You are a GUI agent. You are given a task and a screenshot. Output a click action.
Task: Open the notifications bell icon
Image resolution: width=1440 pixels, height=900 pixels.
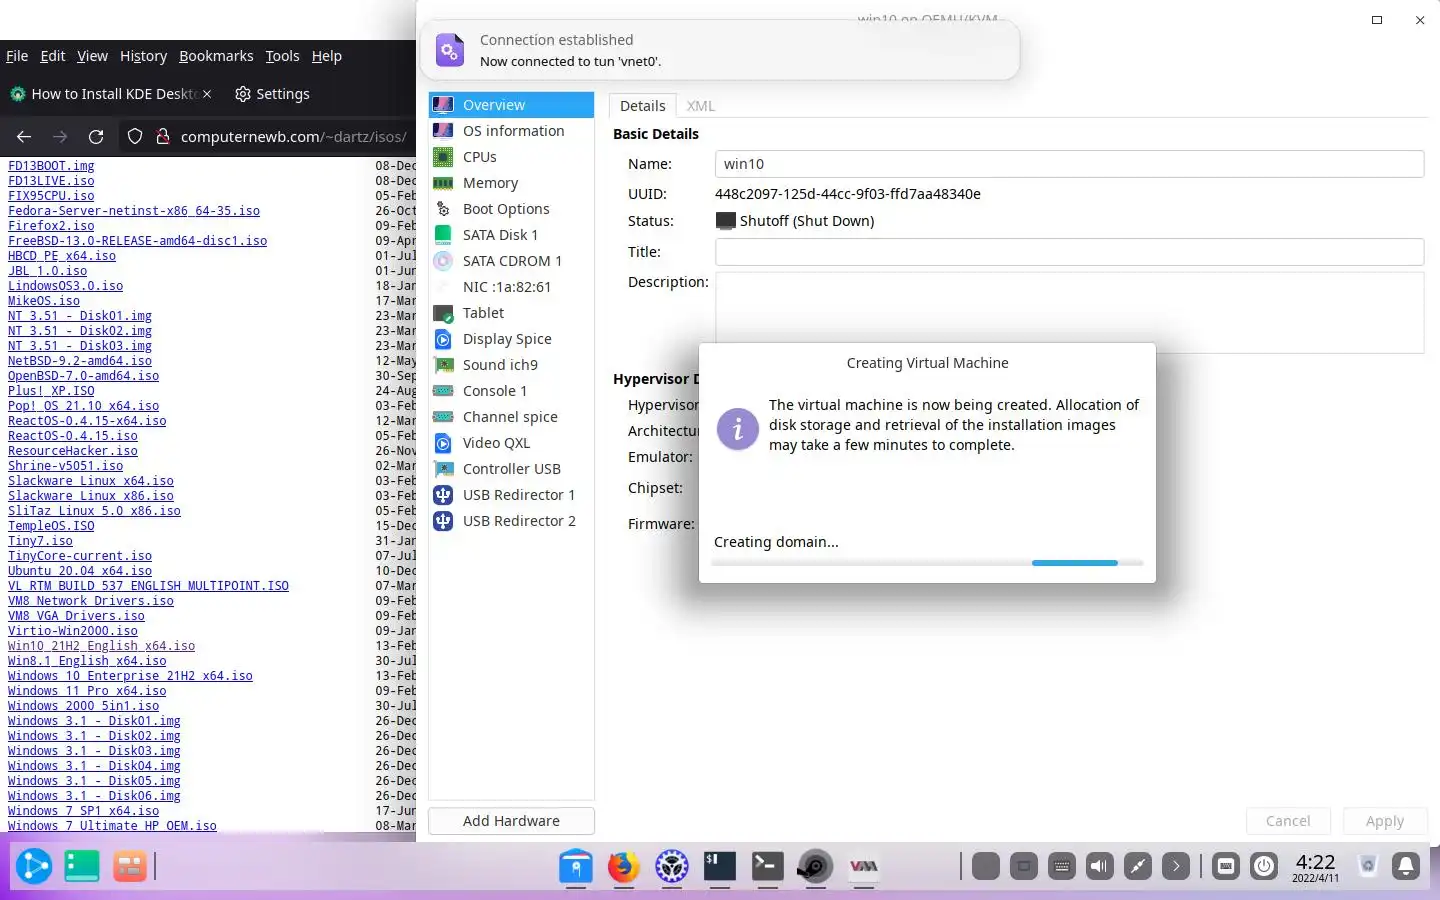(x=1406, y=866)
